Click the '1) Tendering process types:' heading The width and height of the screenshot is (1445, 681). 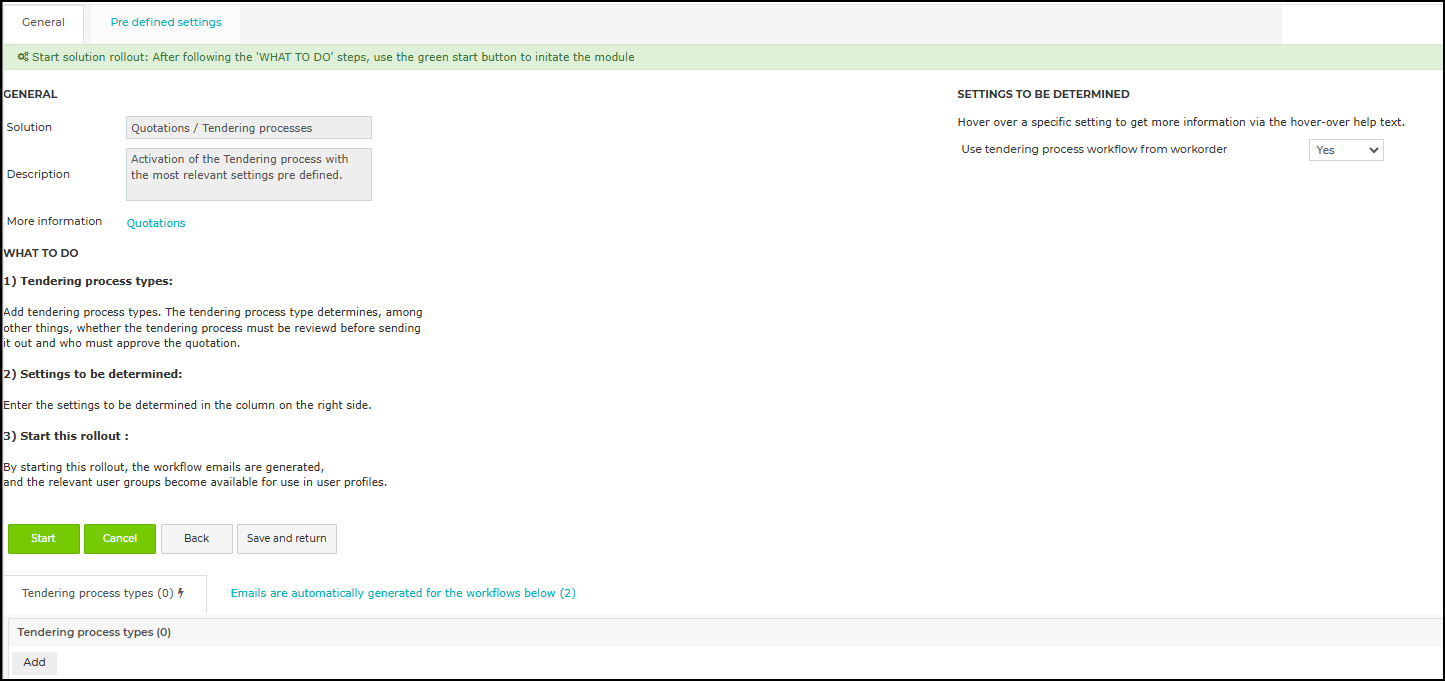coord(88,281)
